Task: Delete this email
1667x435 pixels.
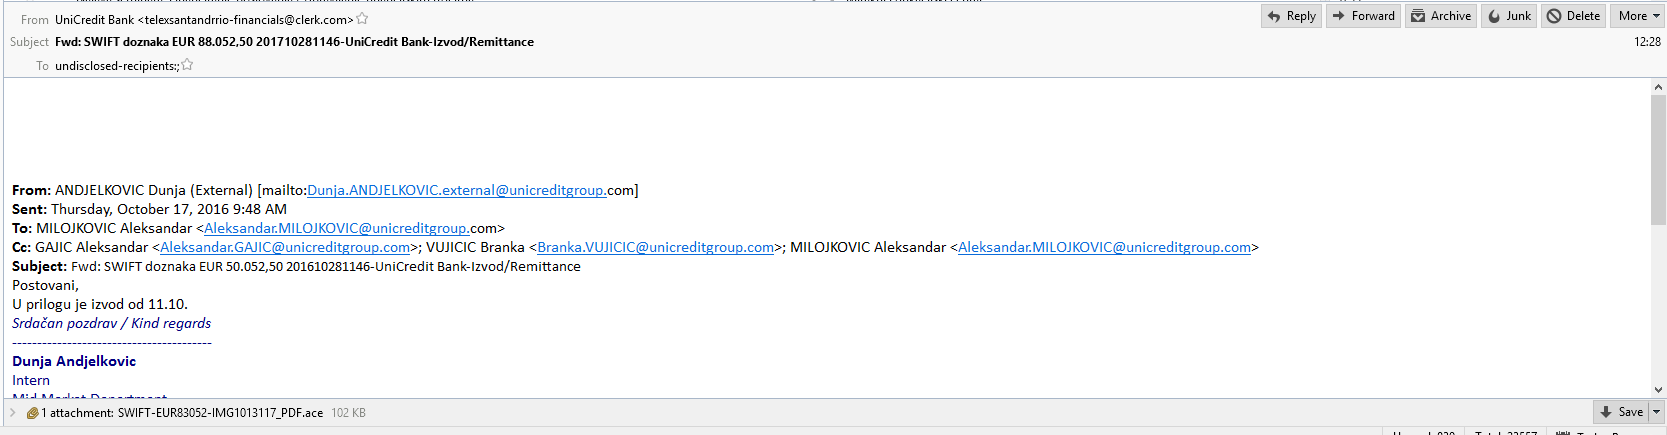Action: (1574, 16)
